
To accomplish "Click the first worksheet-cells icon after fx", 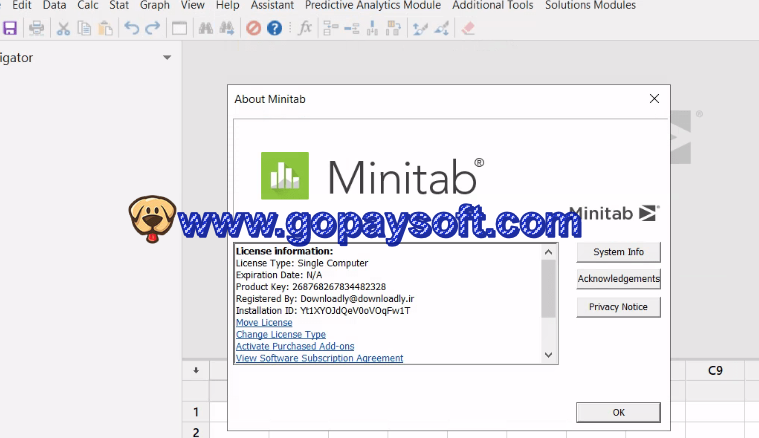I will 331,28.
